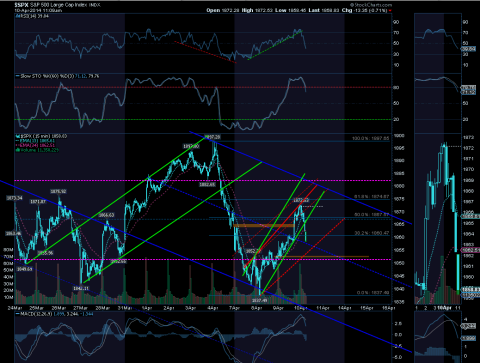
Task: Click the 1842.11 swing low label
Action: pos(81,288)
